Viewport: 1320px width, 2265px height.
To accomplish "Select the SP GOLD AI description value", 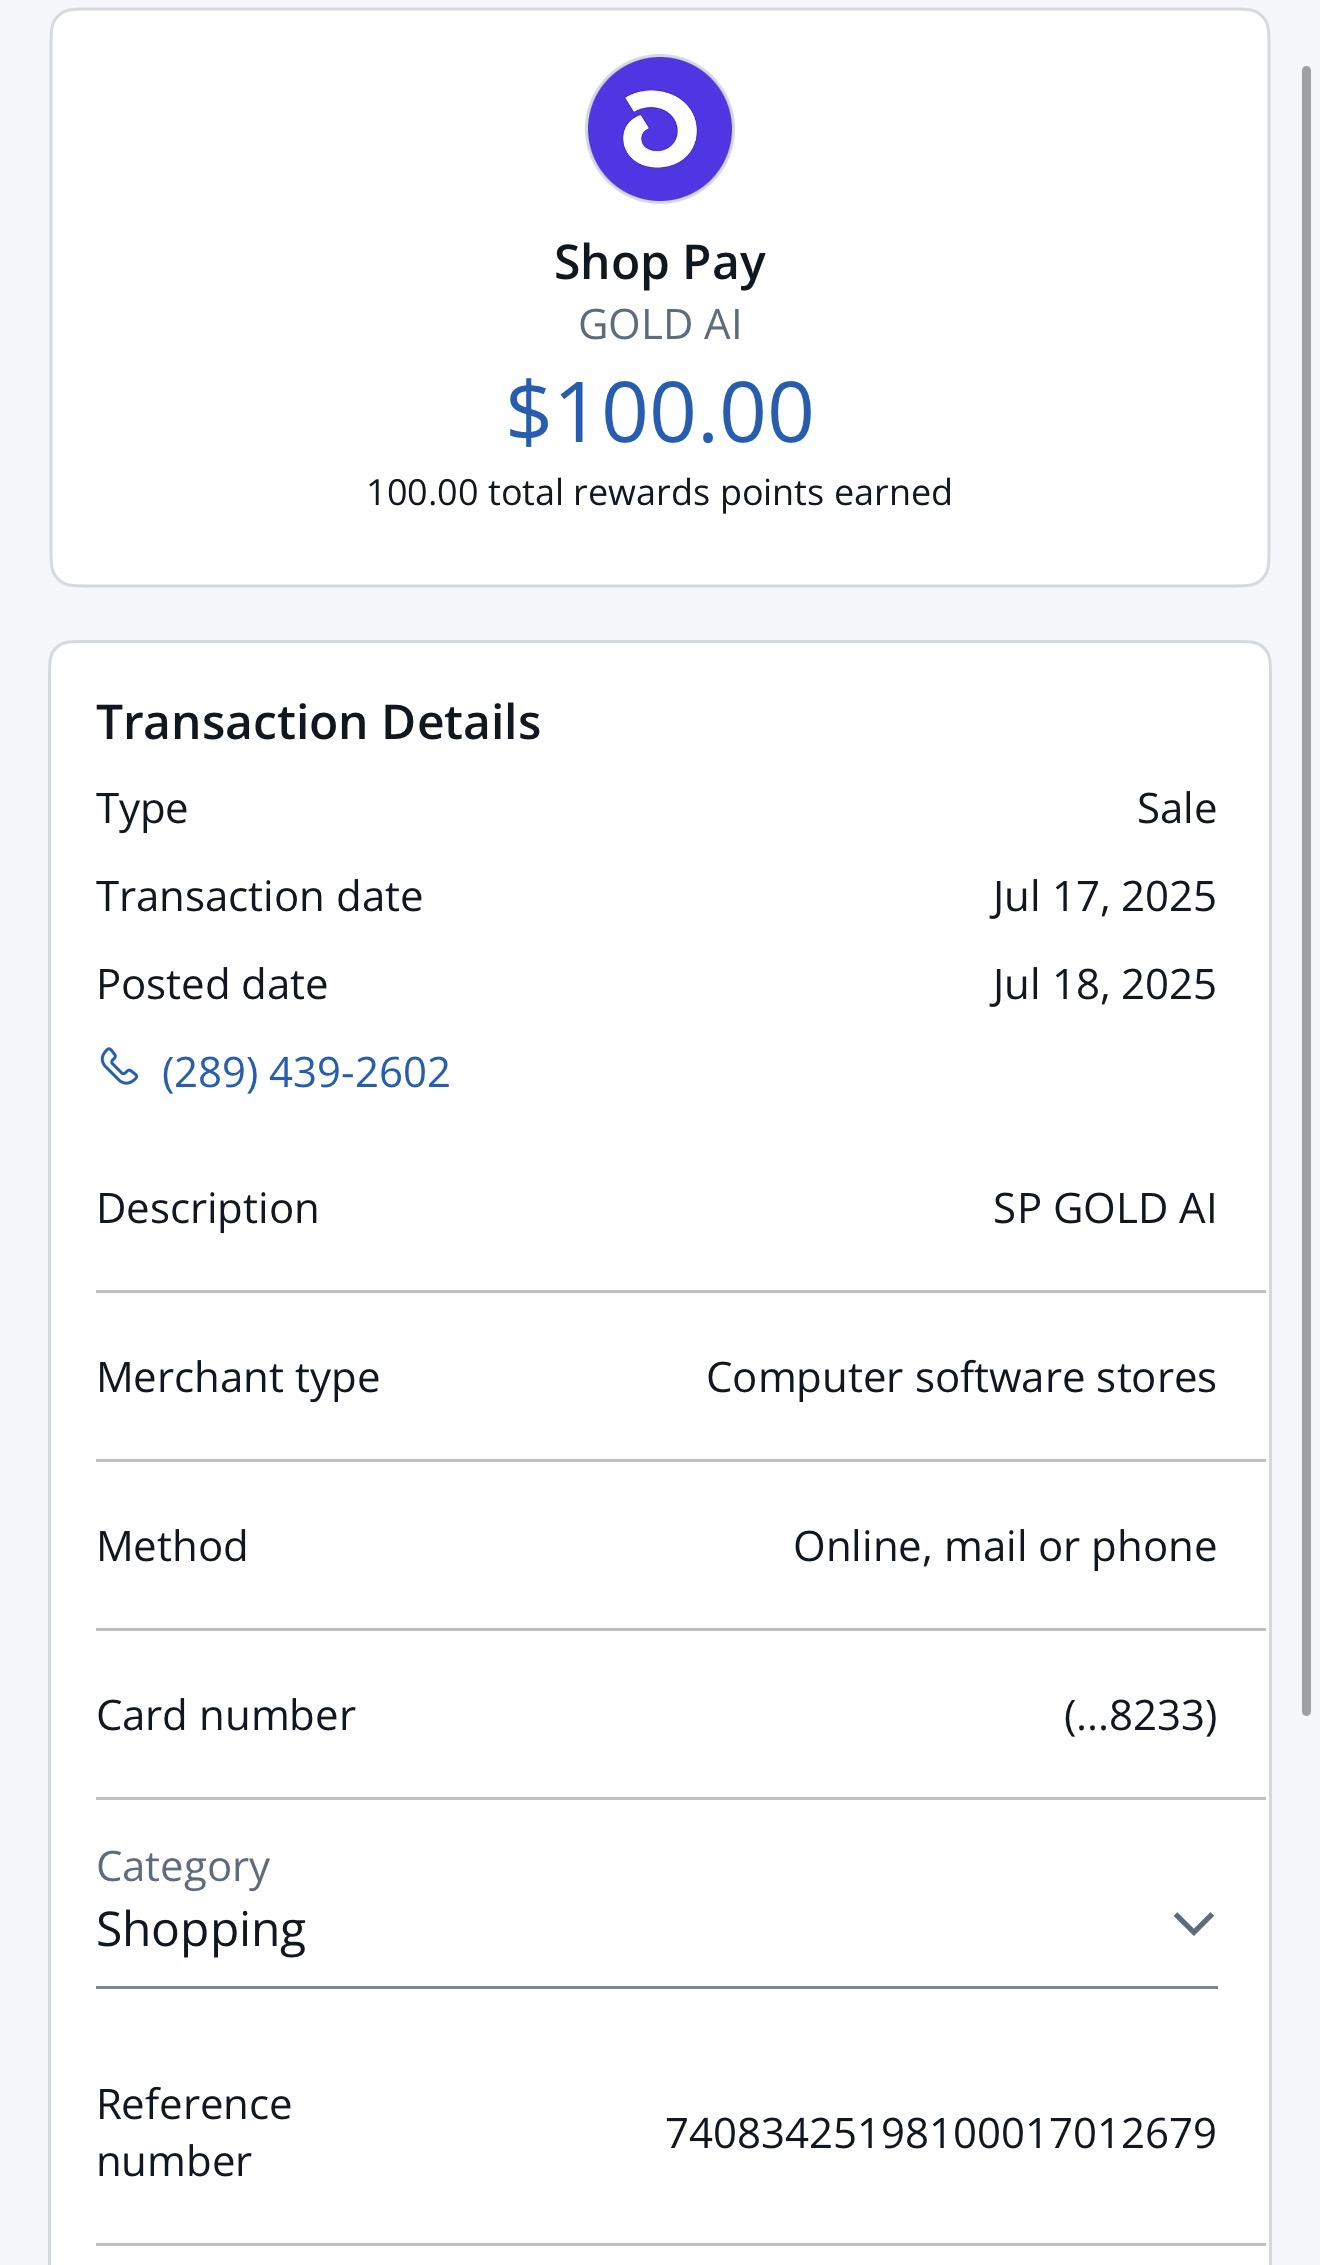I will 1104,1208.
